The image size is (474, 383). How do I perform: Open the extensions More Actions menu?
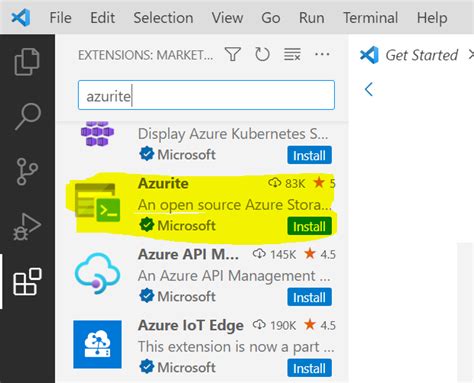coord(322,54)
